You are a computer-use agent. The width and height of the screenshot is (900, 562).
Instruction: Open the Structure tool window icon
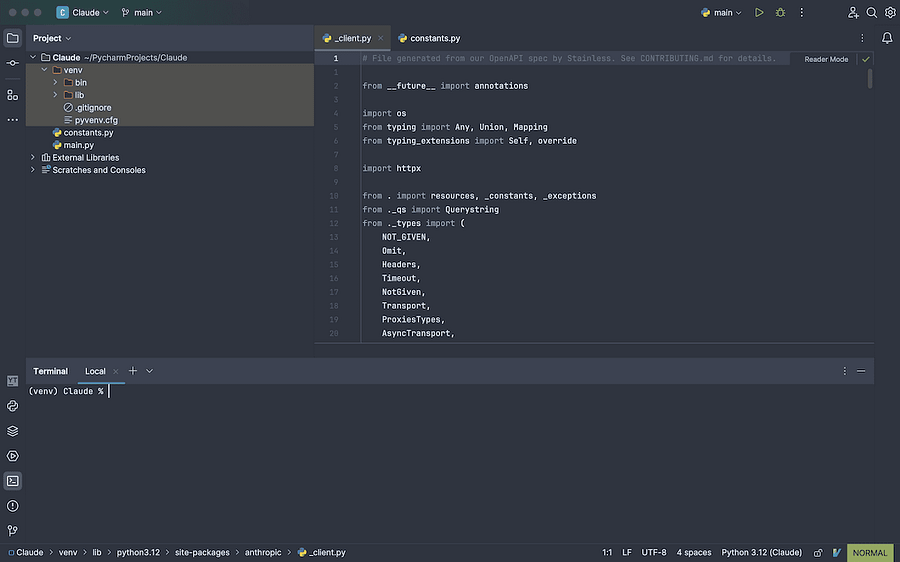click(12, 95)
